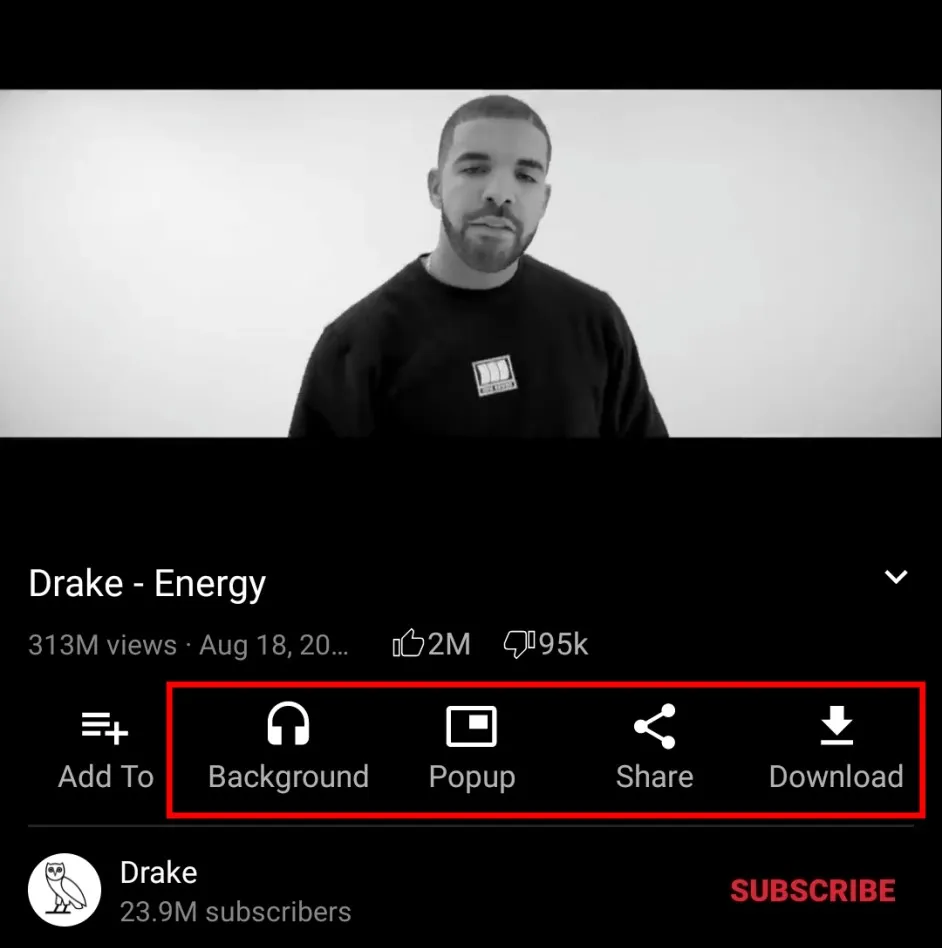
Task: Open Drake's owl channel avatar
Action: tap(64, 890)
